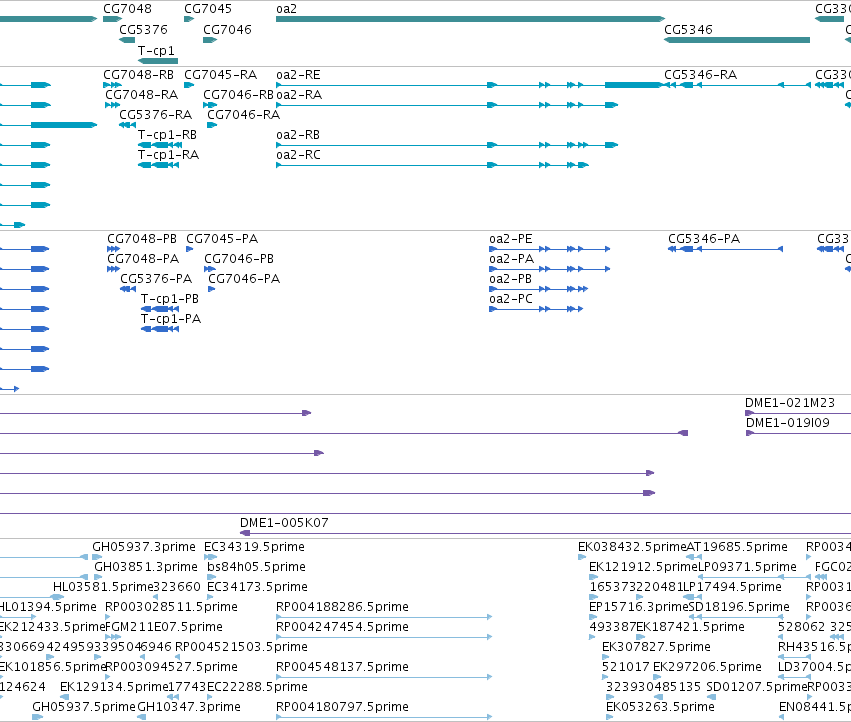Click the T-cp1-RB transcript label
This screenshot has width=851, height=722.
click(167, 135)
